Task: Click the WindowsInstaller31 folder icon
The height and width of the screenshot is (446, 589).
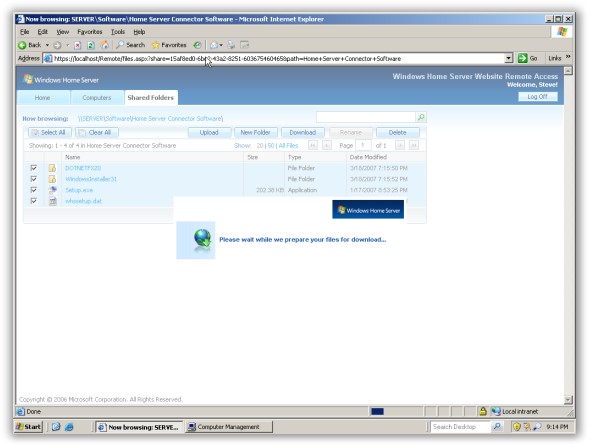Action: (52, 179)
